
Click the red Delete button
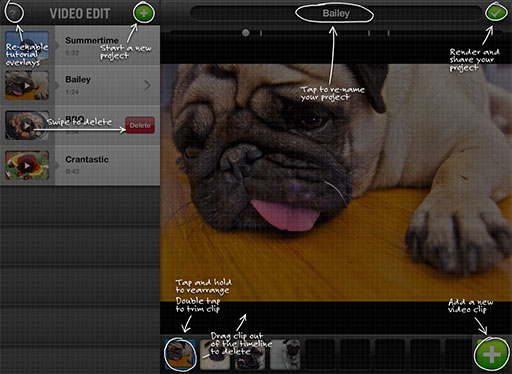pyautogui.click(x=140, y=125)
